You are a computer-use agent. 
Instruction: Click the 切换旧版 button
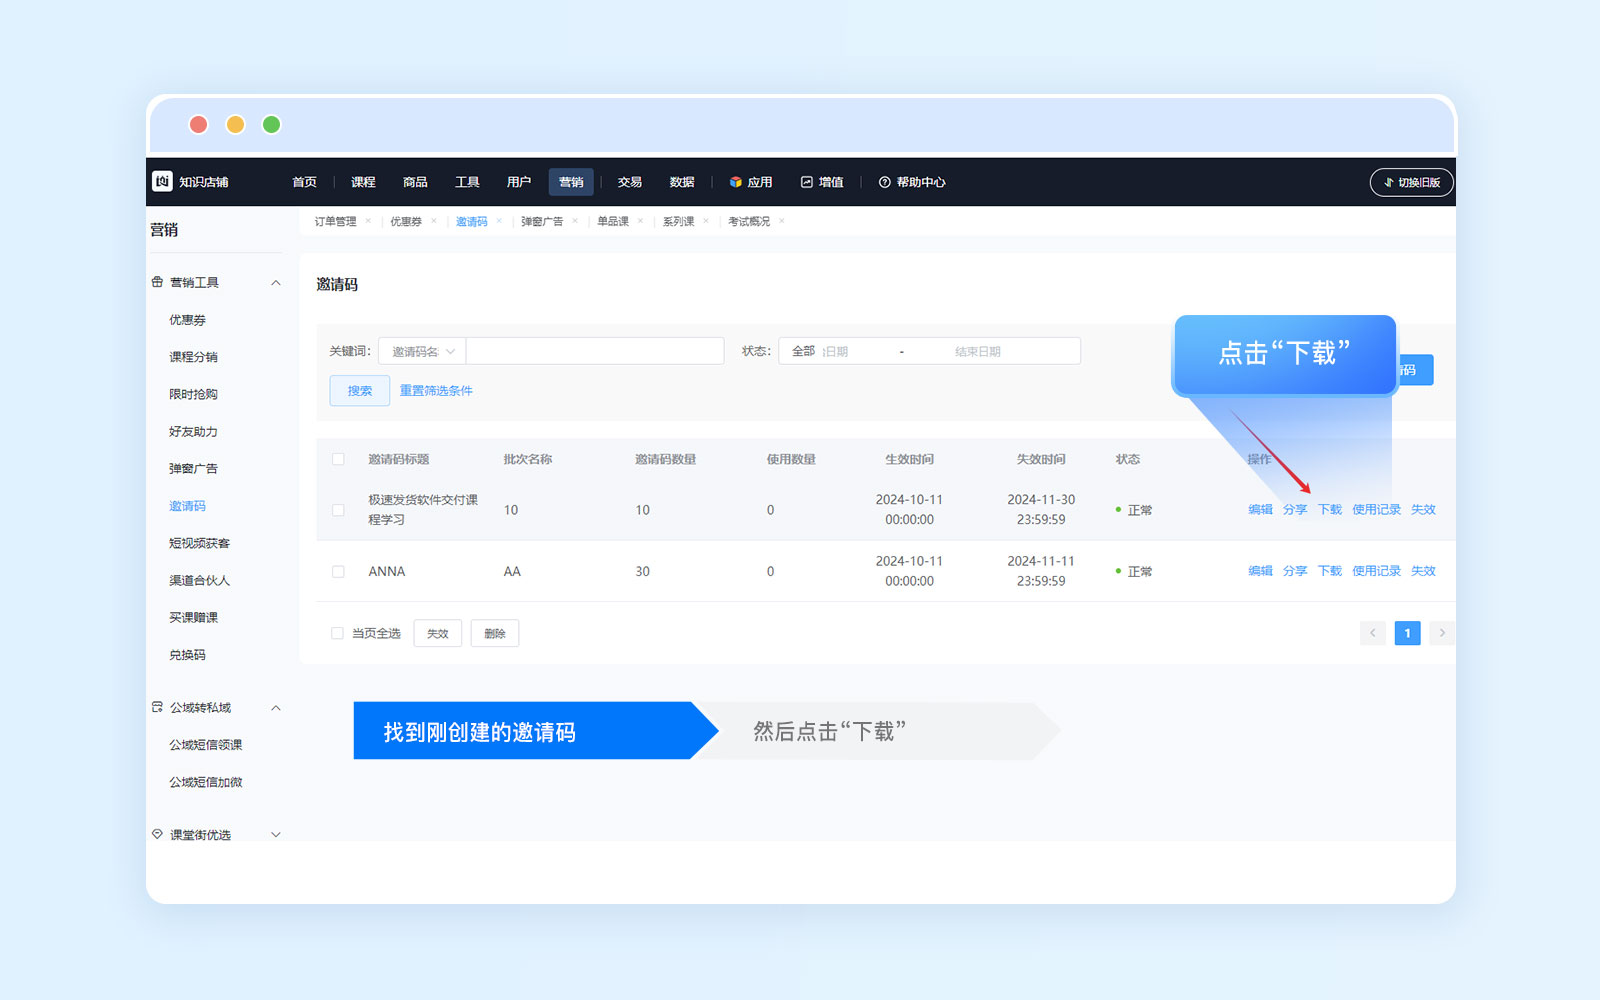point(1412,182)
